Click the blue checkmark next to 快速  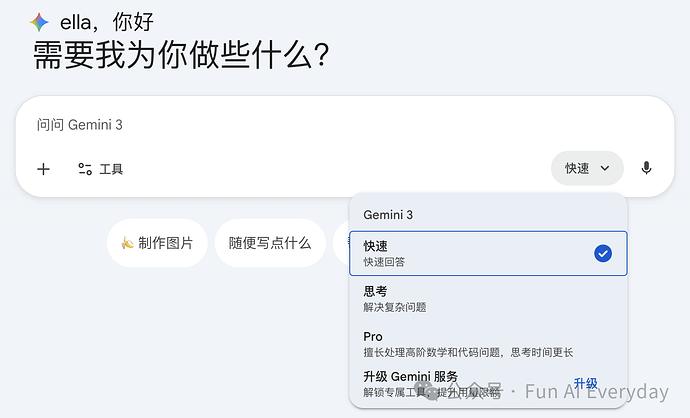[x=603, y=253]
